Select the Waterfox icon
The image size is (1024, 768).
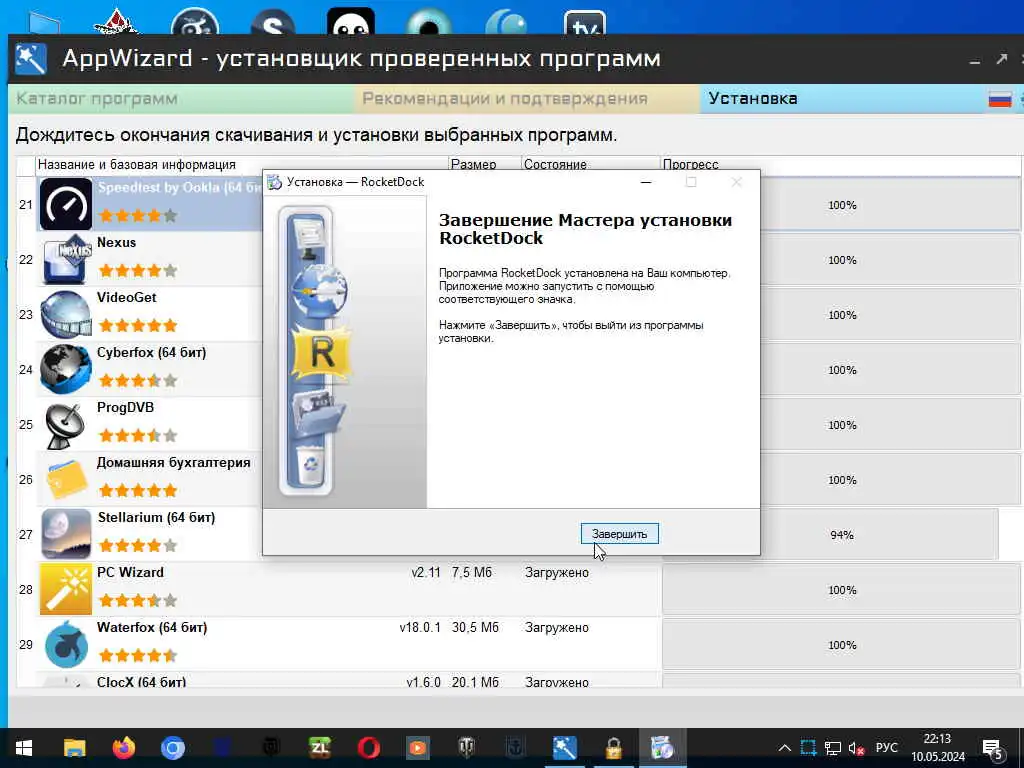[66, 645]
